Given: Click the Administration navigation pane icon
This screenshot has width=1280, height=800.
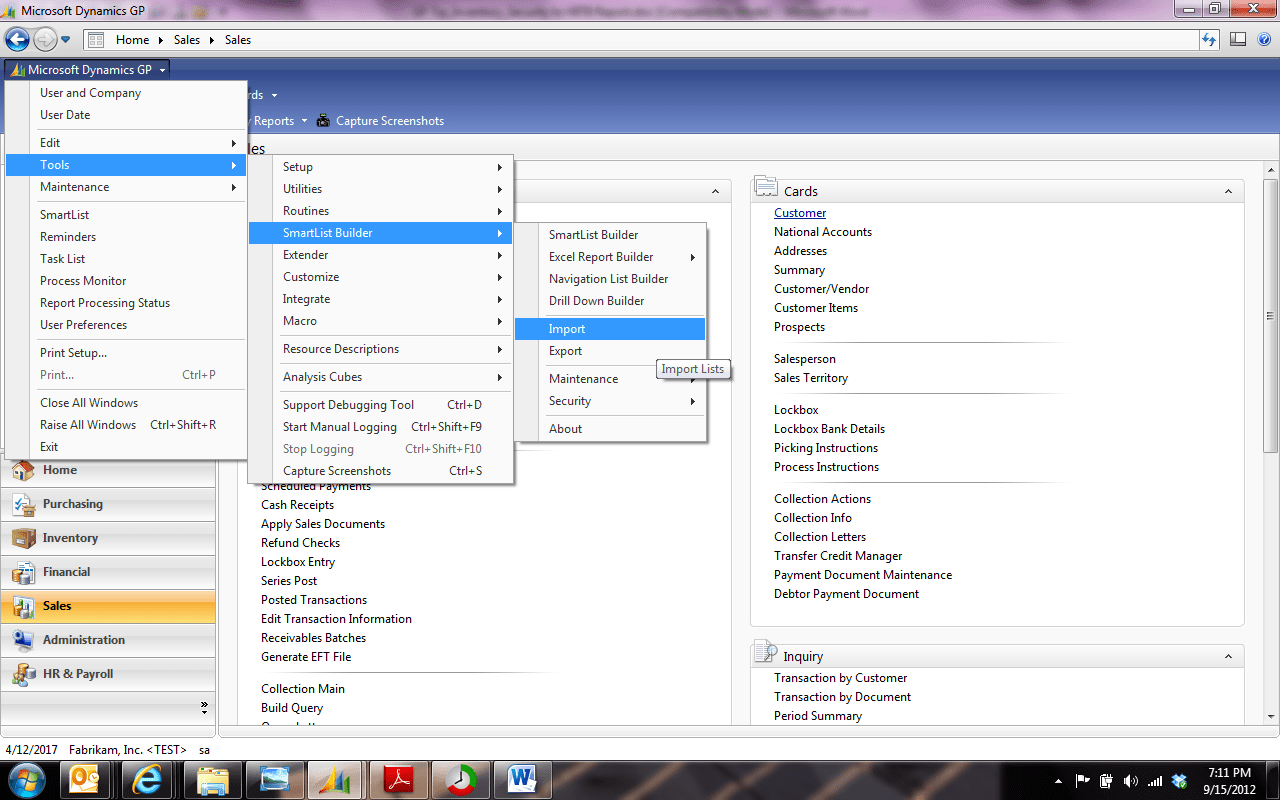Looking at the screenshot, I should 23,640.
